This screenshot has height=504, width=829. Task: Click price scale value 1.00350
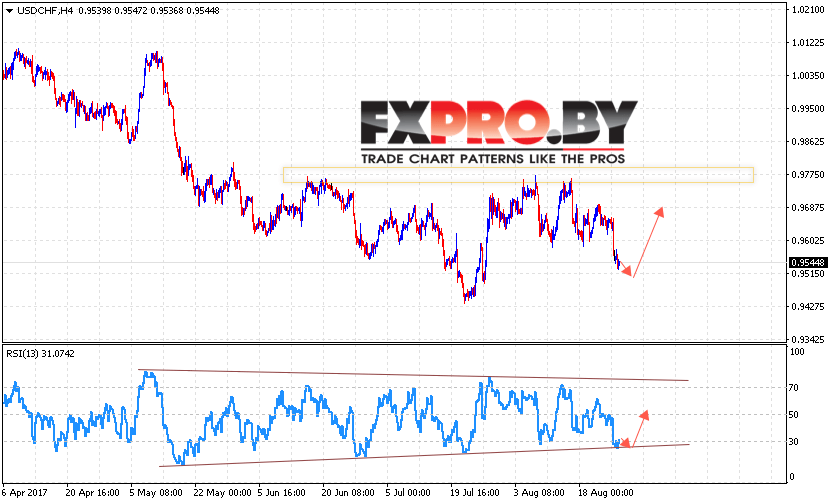click(x=808, y=76)
